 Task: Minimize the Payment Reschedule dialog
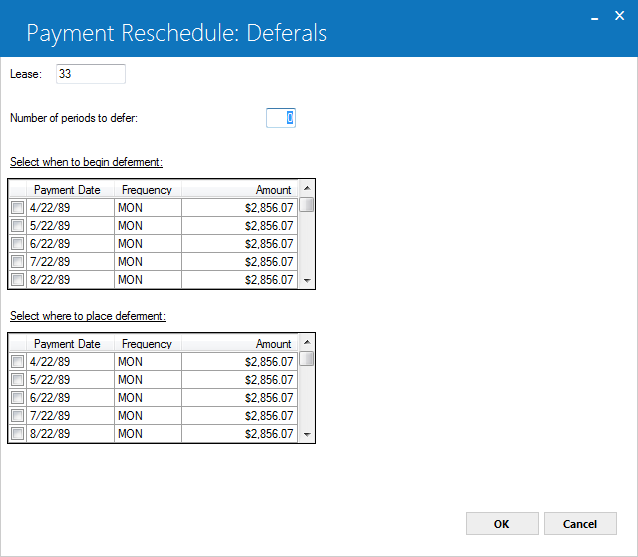point(594,17)
